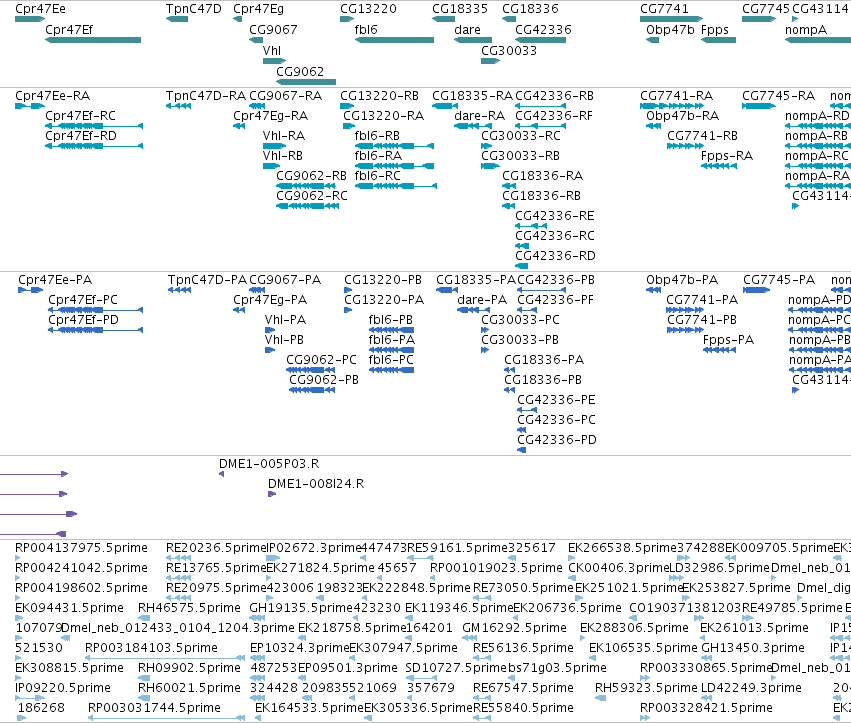Select the CG18335 gene label
This screenshot has width=851, height=723.
460,9
